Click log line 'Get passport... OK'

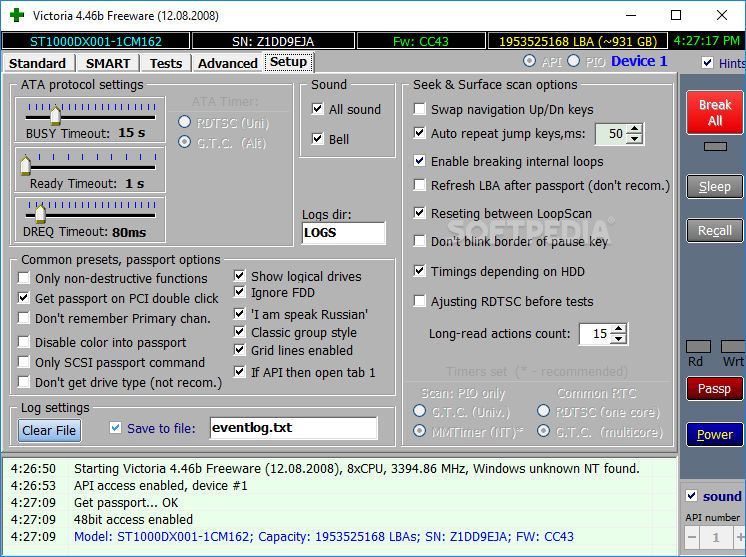[126, 503]
